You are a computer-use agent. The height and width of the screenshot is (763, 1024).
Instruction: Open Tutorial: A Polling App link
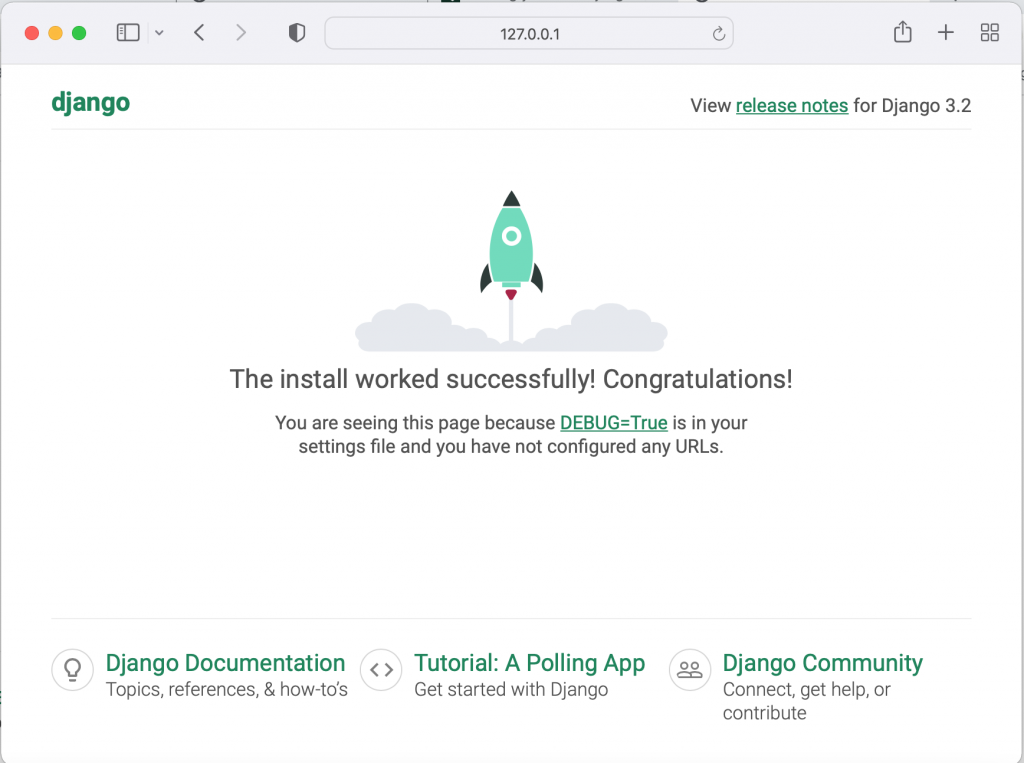(x=530, y=663)
